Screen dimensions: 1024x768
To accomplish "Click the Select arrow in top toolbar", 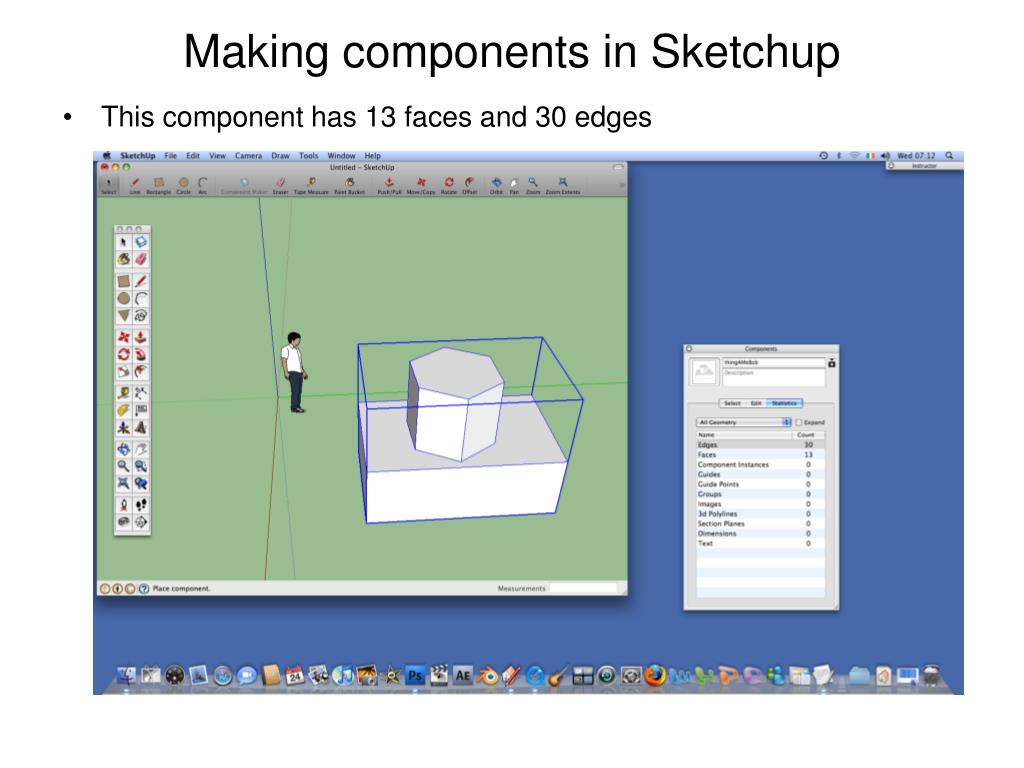I will 108,185.
